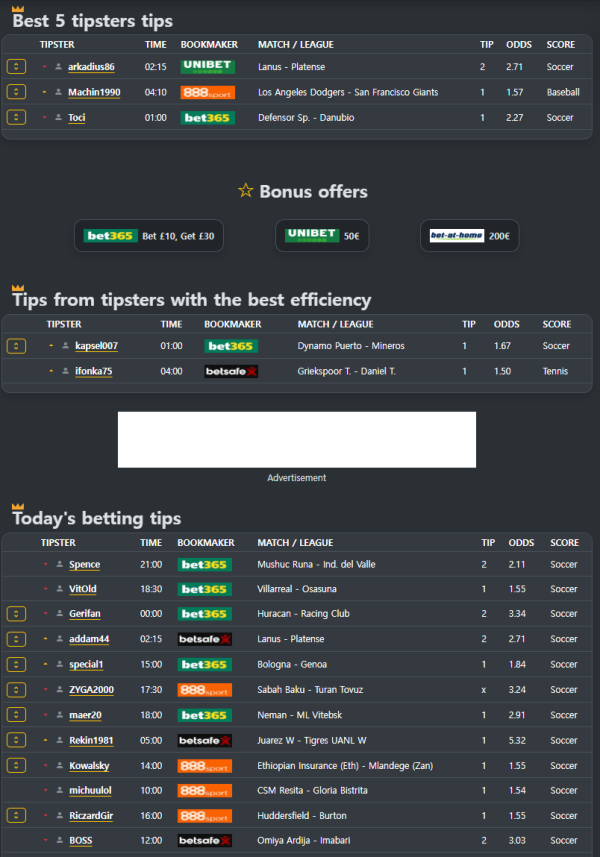This screenshot has width=600, height=857.
Task: Click the 888sport logo in Machin1990's row
Action: tap(207, 92)
